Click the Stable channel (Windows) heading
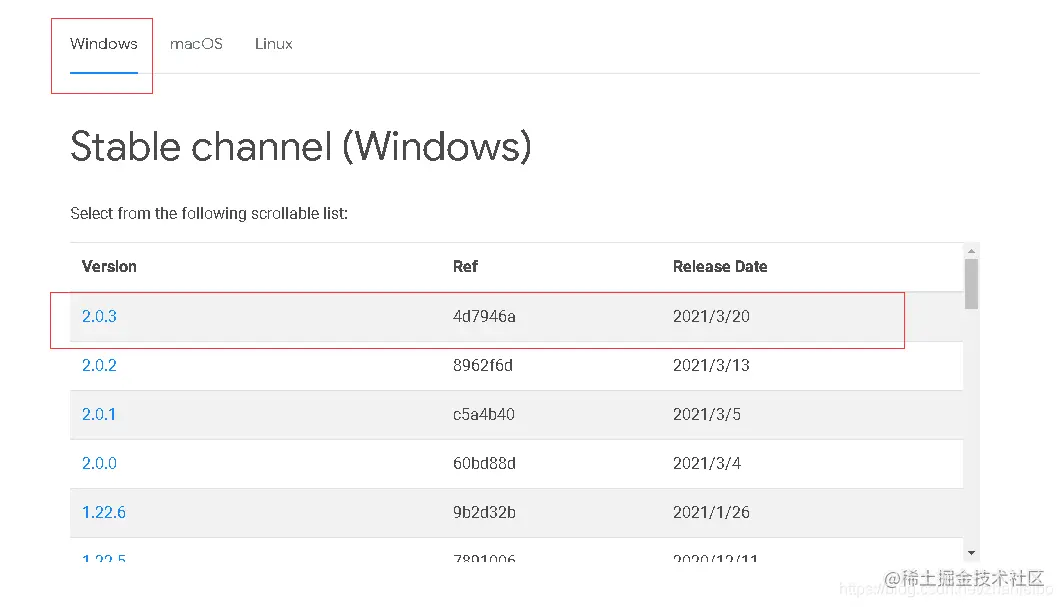 (x=300, y=147)
